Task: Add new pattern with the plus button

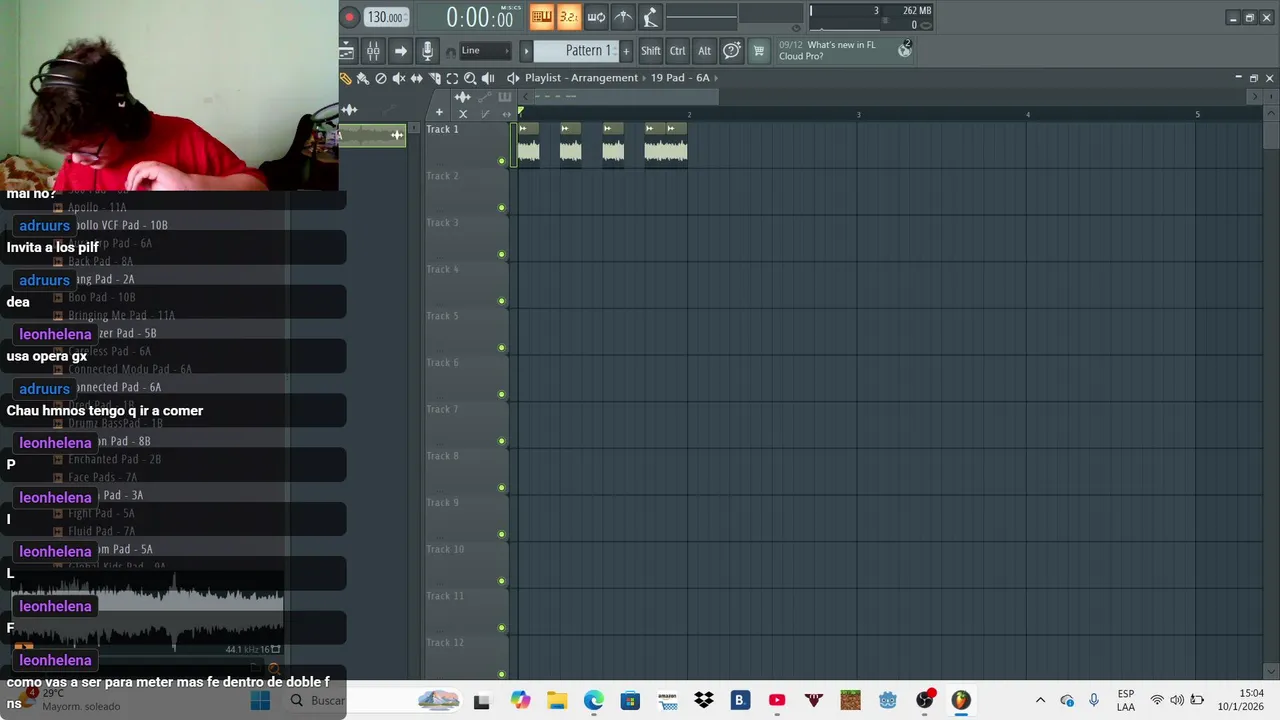Action: pyautogui.click(x=626, y=51)
